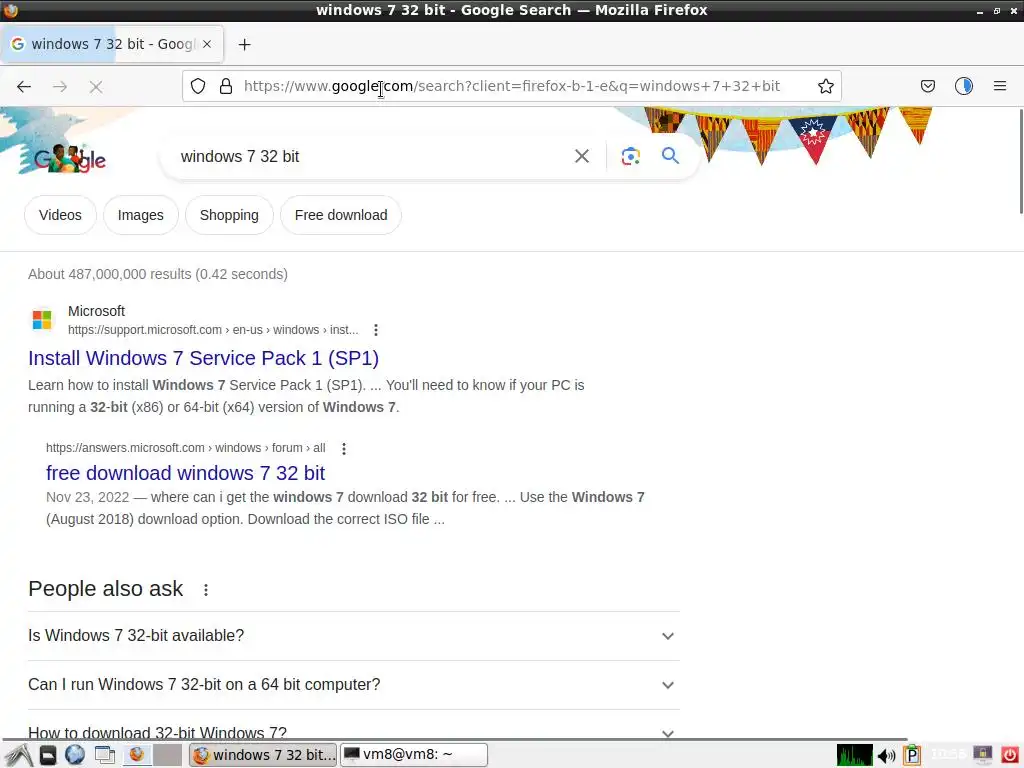Click the 'People also ask' heading
Viewport: 1024px width, 768px height.
(x=106, y=589)
